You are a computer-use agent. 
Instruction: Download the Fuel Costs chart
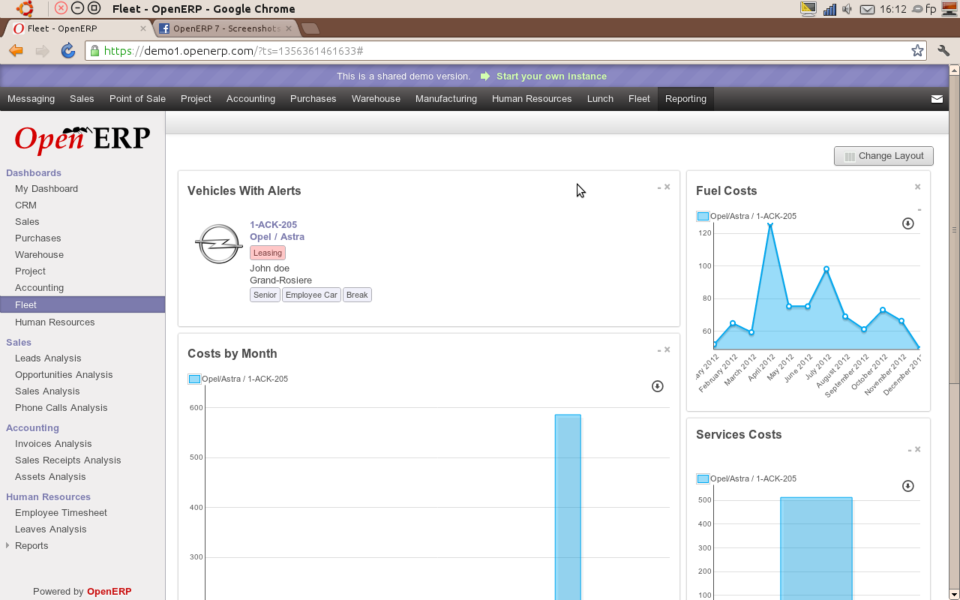[908, 223]
